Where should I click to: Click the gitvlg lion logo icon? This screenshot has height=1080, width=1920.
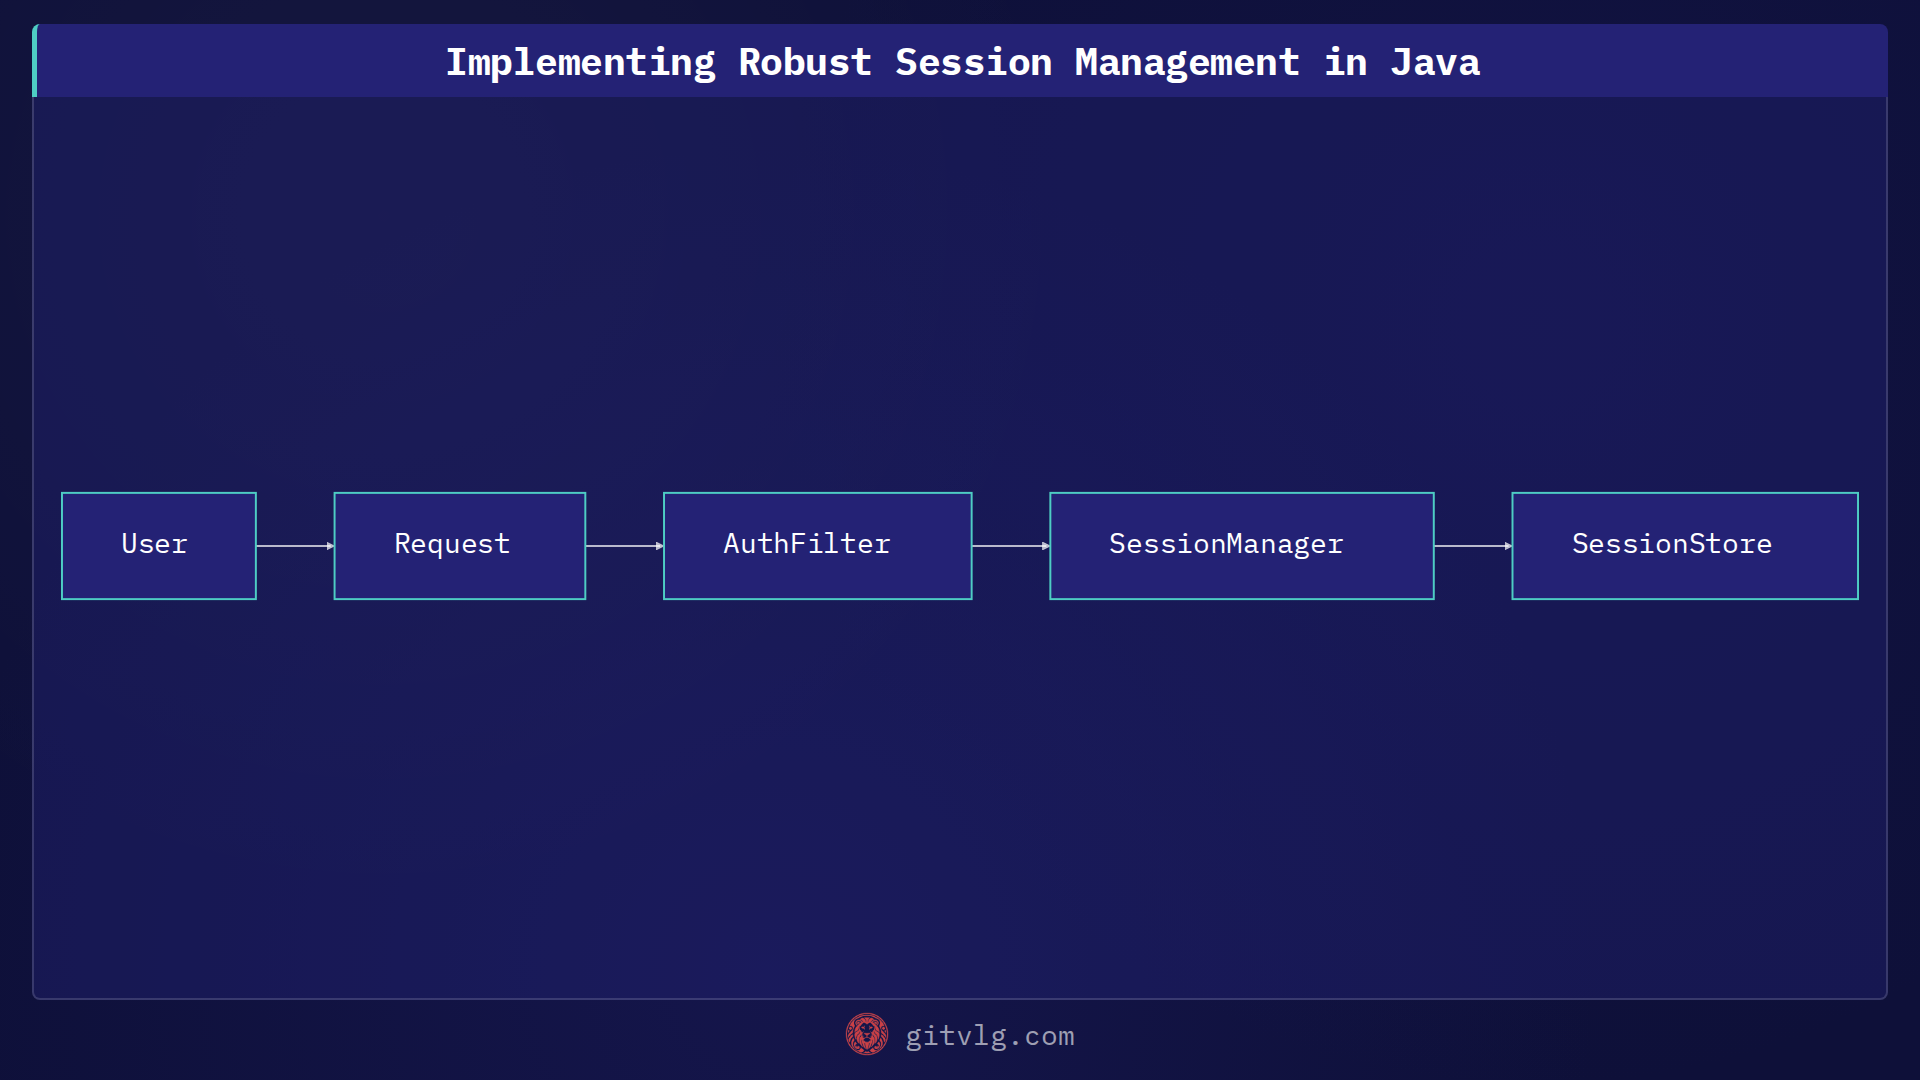(867, 1035)
